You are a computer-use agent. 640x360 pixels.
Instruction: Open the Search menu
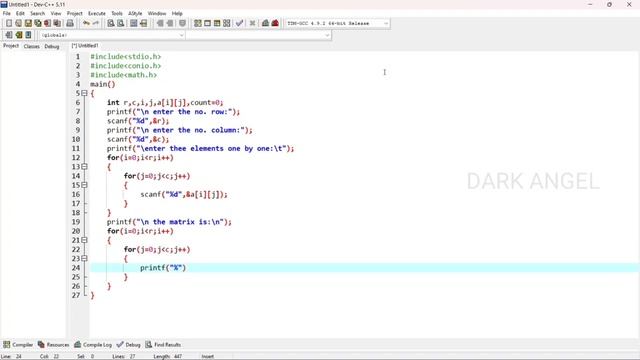pyautogui.click(x=38, y=13)
